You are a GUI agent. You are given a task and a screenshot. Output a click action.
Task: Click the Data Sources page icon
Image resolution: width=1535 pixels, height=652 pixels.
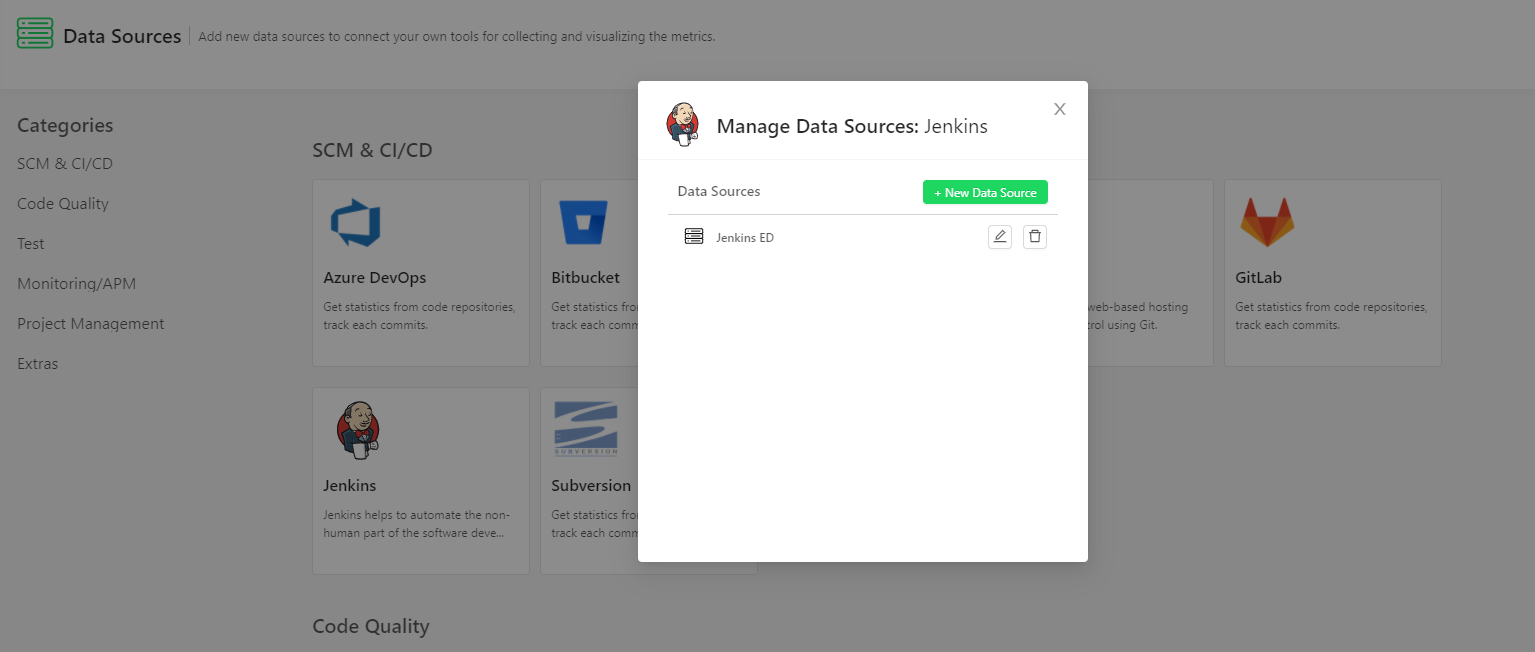35,33
